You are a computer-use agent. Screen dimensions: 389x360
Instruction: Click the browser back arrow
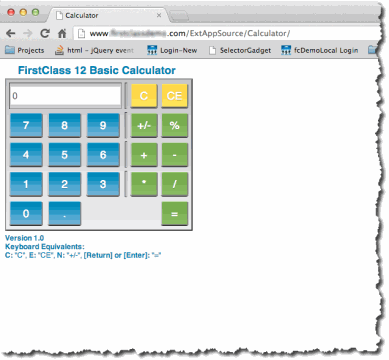(11, 33)
